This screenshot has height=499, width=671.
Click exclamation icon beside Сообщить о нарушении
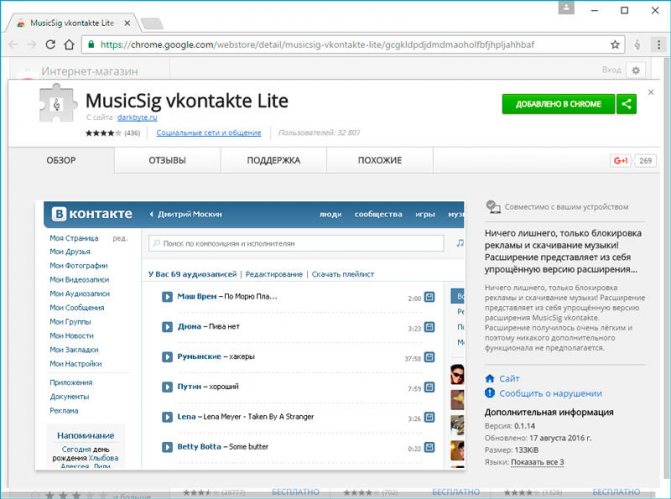coord(490,393)
